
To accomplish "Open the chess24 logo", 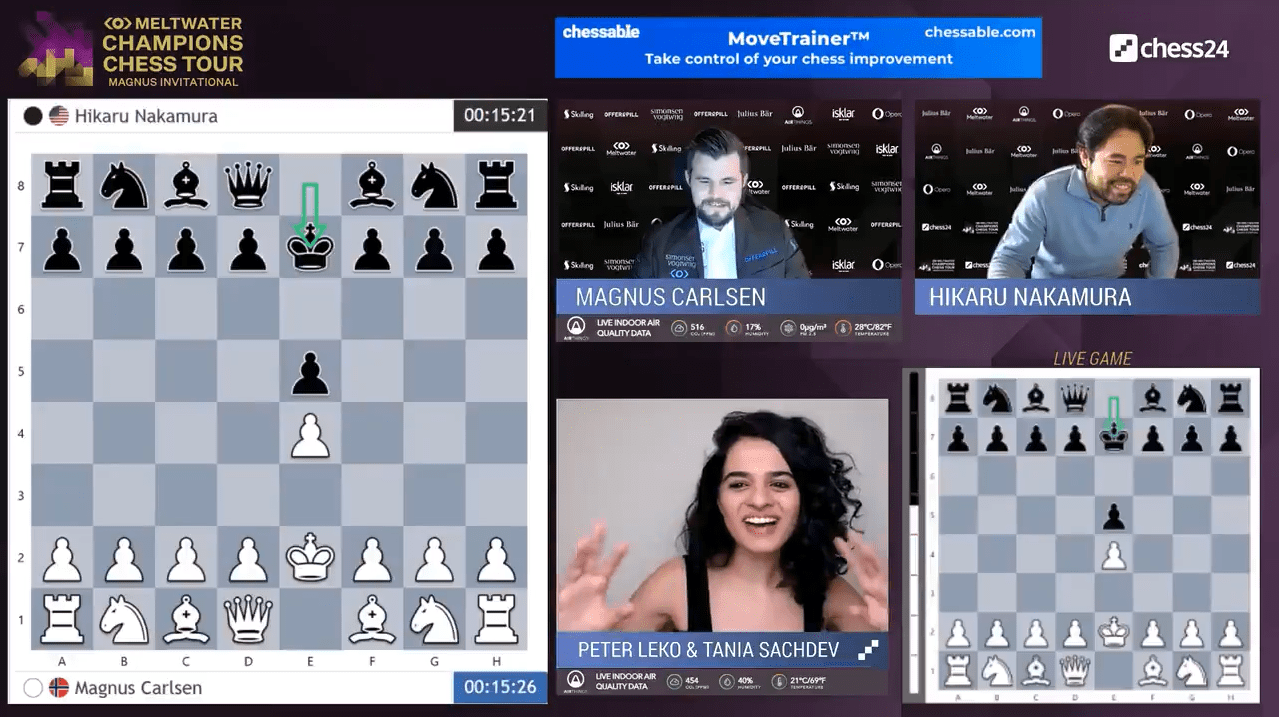I will point(1169,47).
